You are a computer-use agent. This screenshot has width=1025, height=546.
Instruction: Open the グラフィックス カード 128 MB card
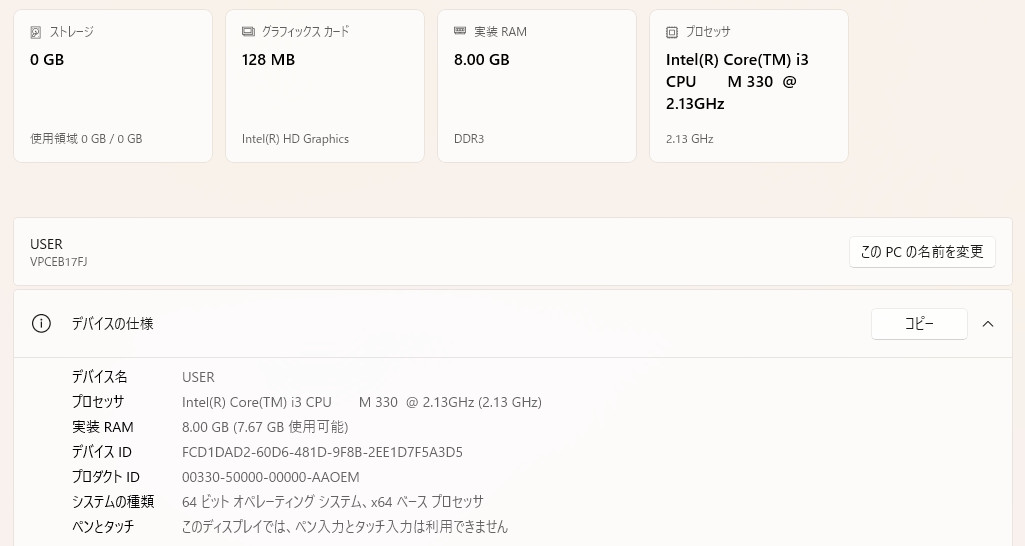coord(325,86)
